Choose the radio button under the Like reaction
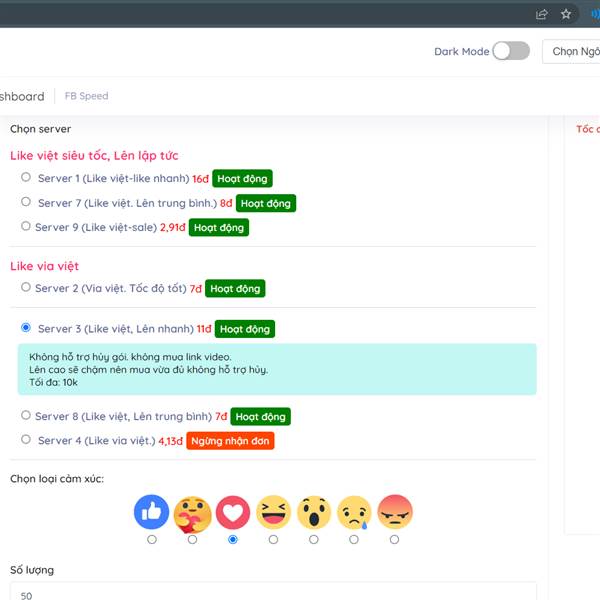Image resolution: width=600 pixels, height=600 pixels. [x=152, y=540]
